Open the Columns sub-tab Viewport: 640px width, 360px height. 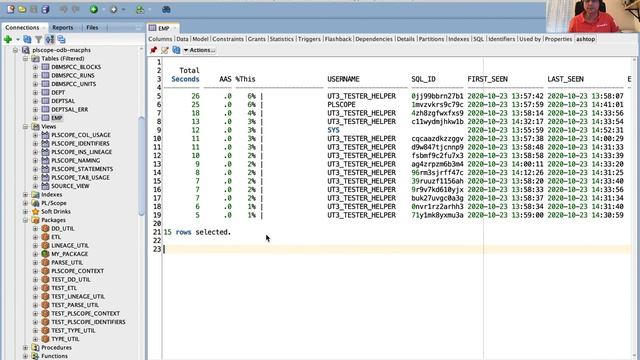(x=160, y=39)
